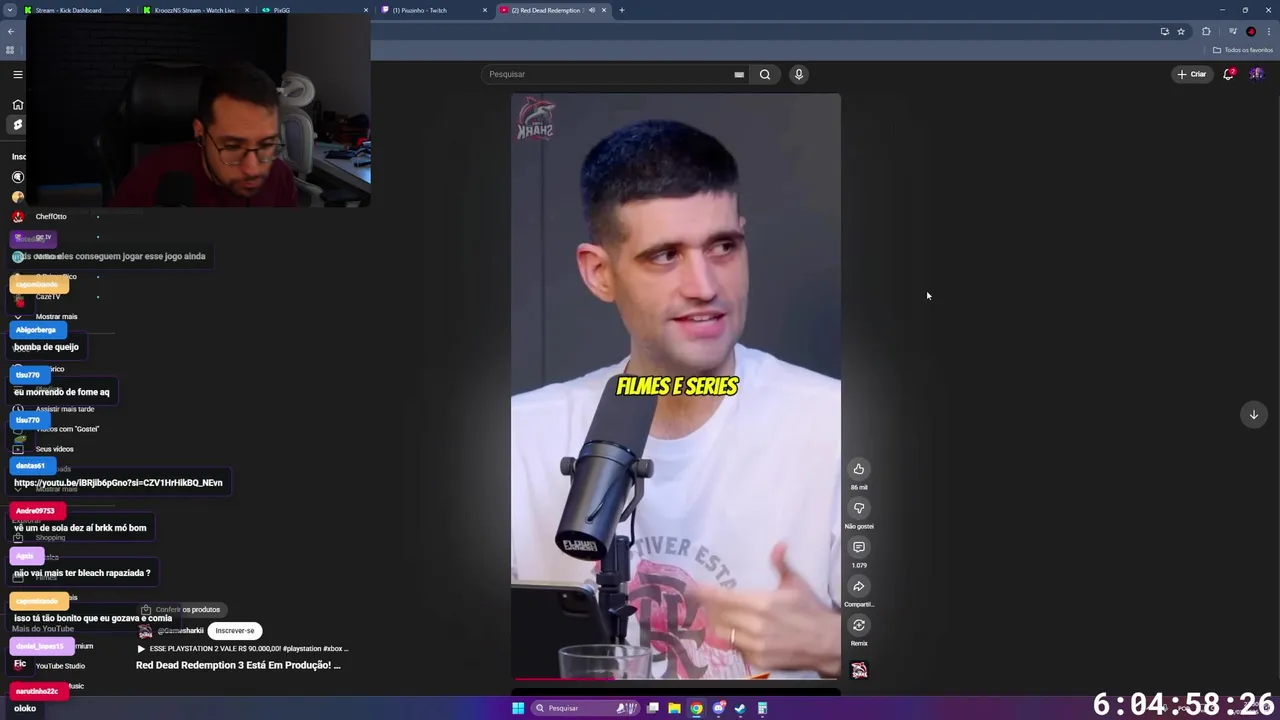Select the Shorts icon in sidebar

pos(17,125)
